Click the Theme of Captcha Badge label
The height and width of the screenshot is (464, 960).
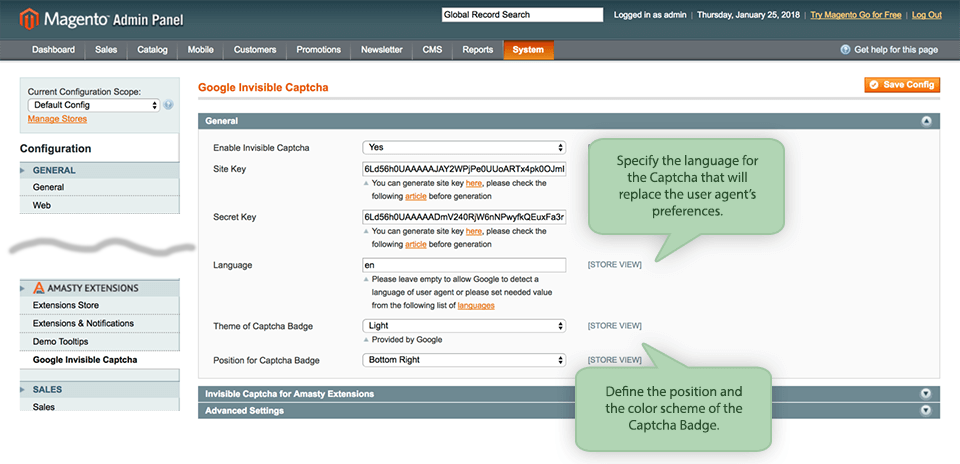tap(263, 326)
